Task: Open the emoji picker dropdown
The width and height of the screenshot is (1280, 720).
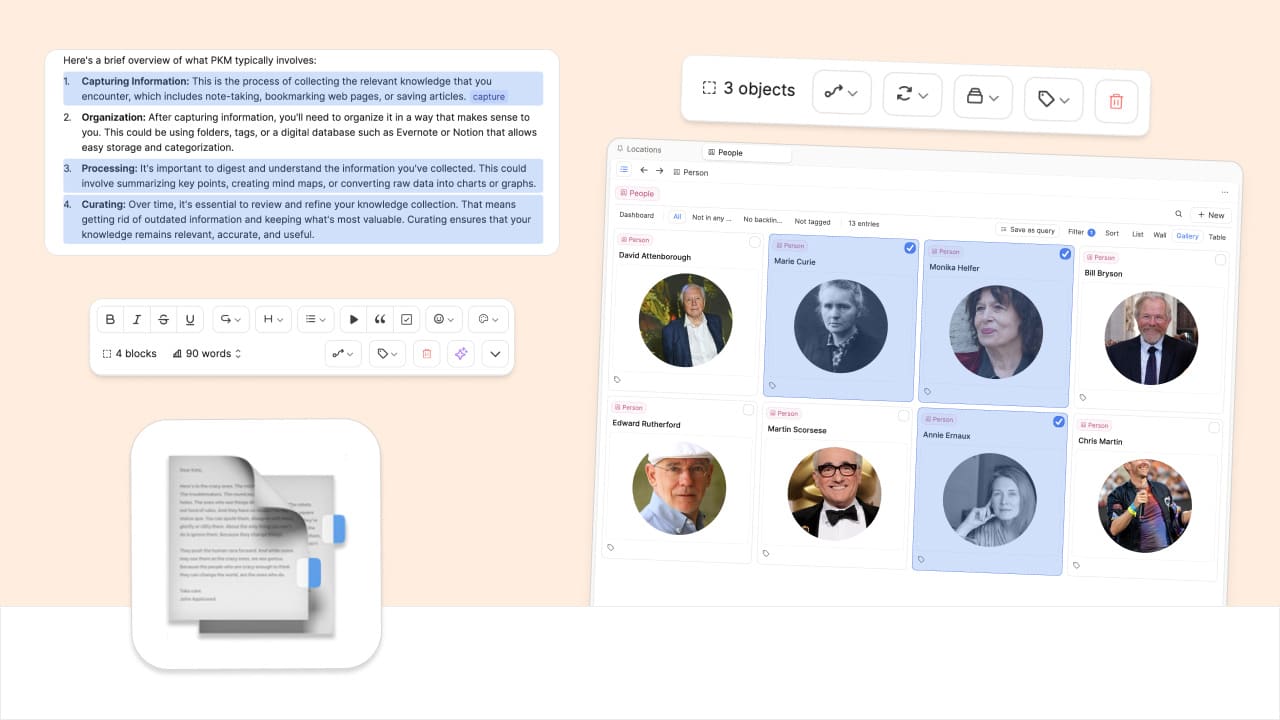Action: click(x=443, y=319)
